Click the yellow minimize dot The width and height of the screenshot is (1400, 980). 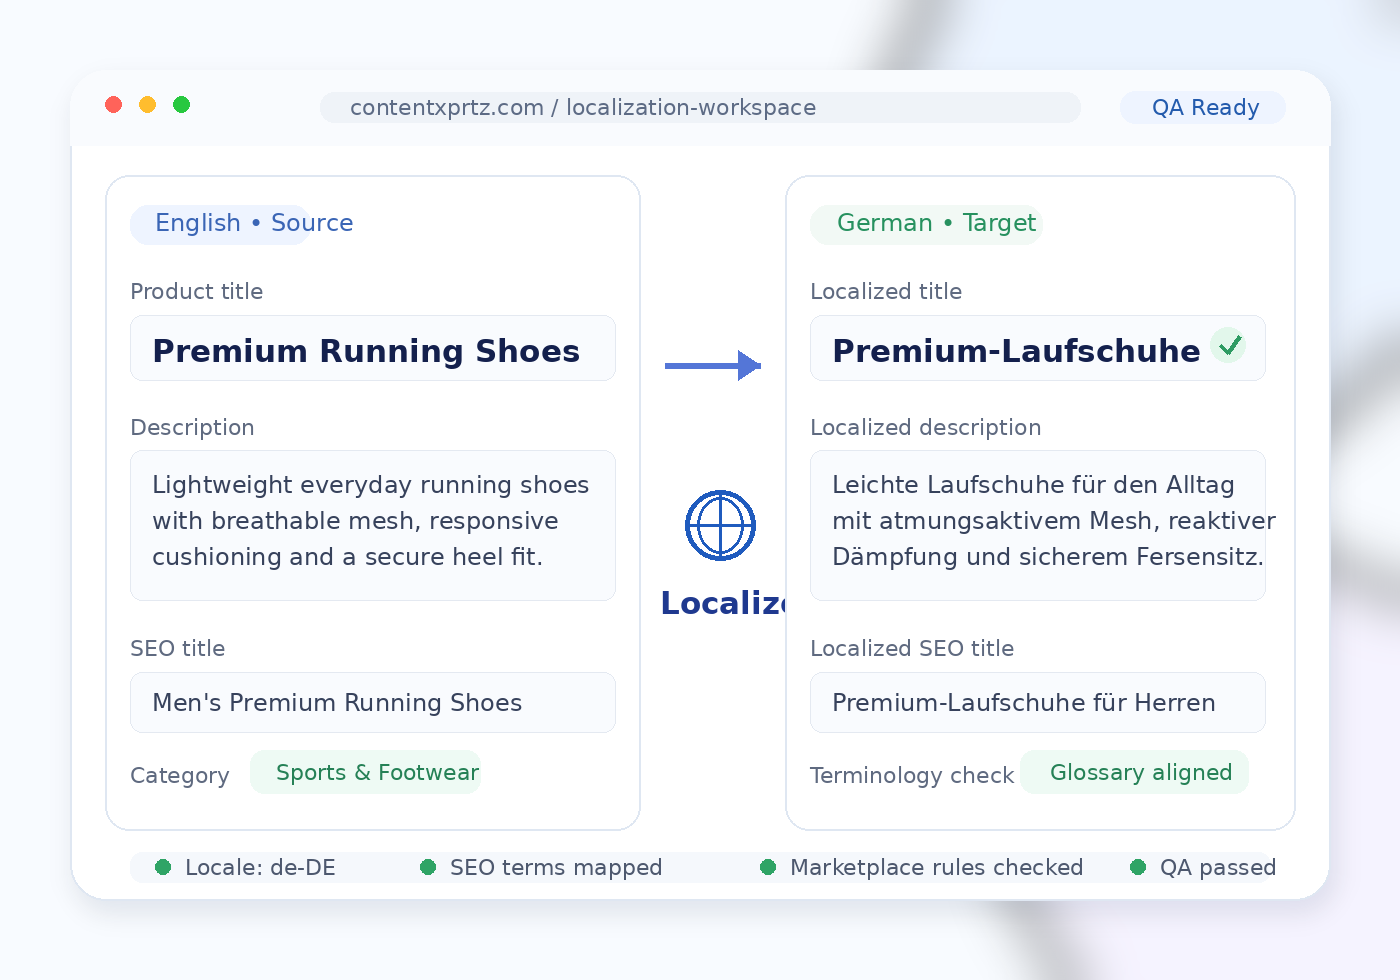tap(148, 105)
